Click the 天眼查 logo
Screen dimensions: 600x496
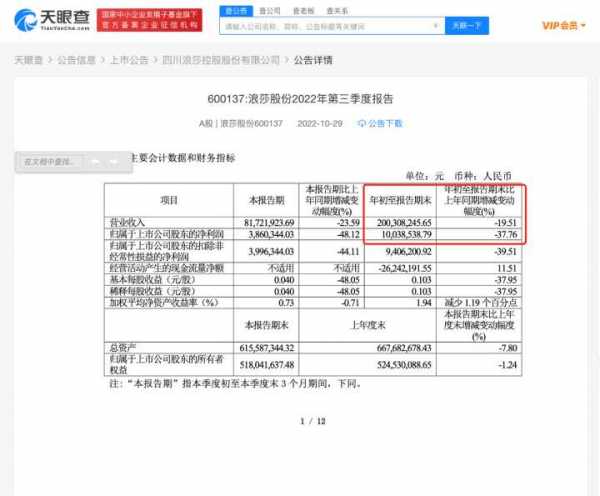coord(52,20)
